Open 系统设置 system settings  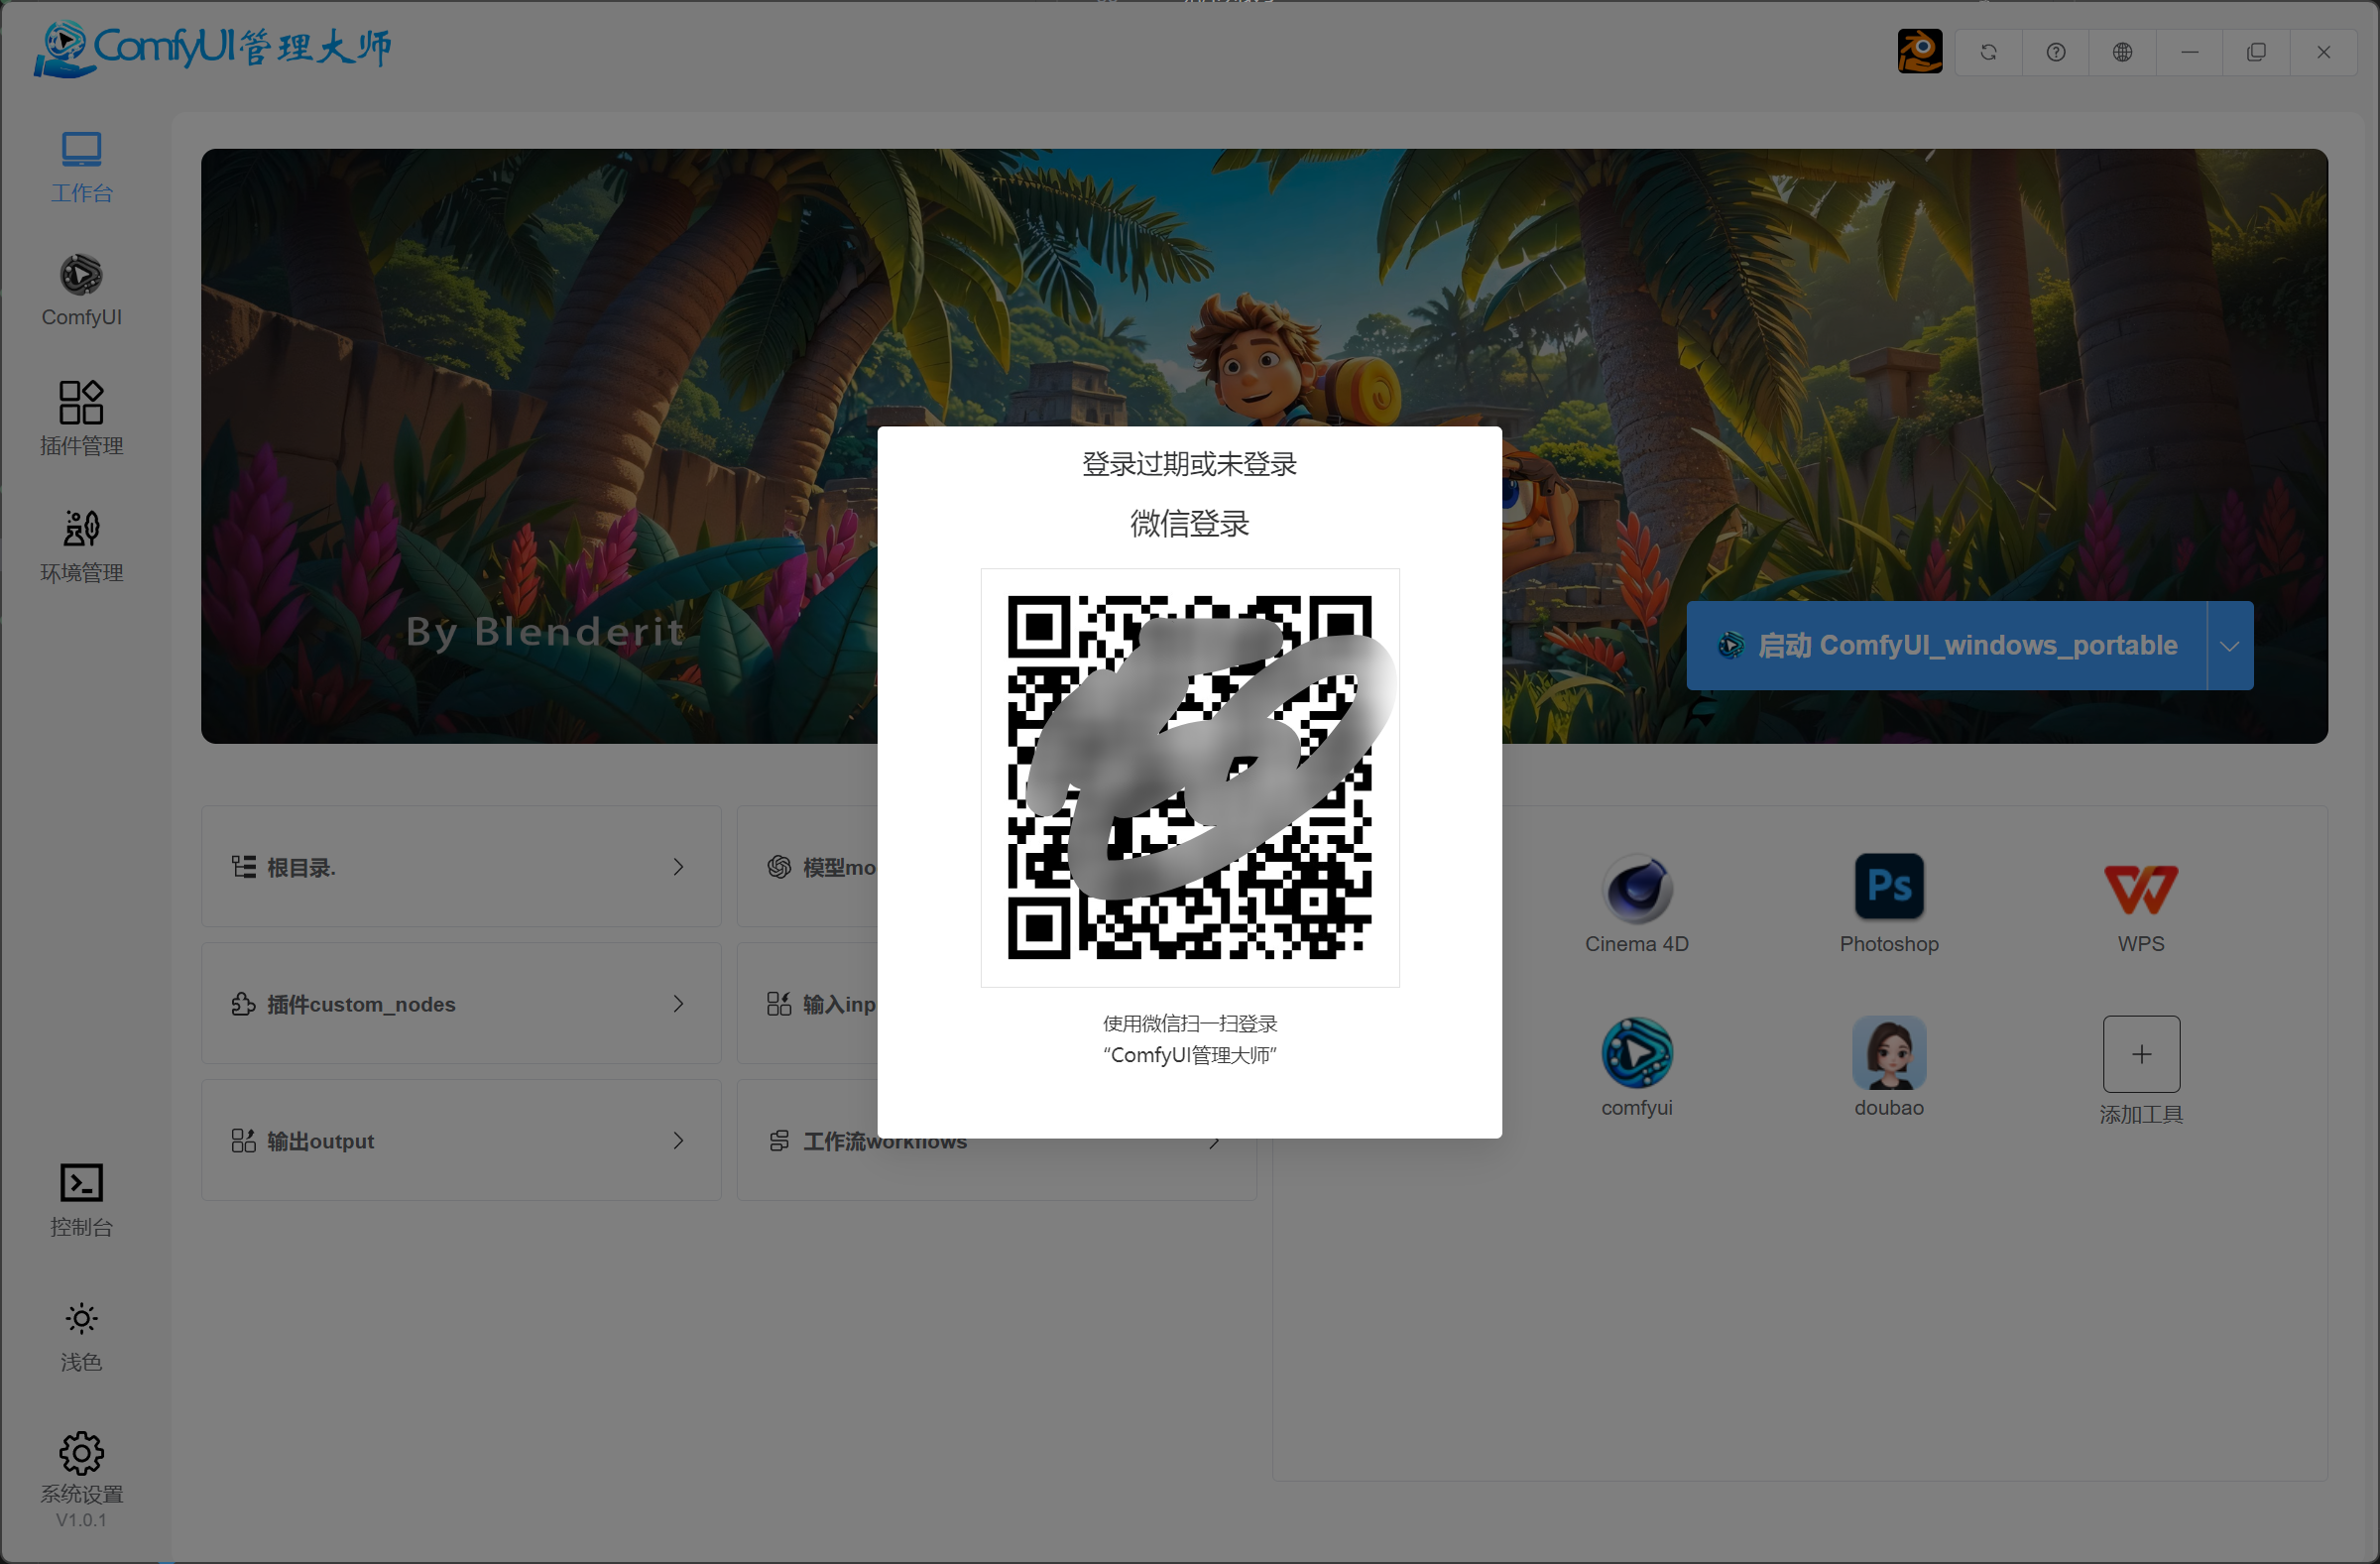[x=81, y=1468]
